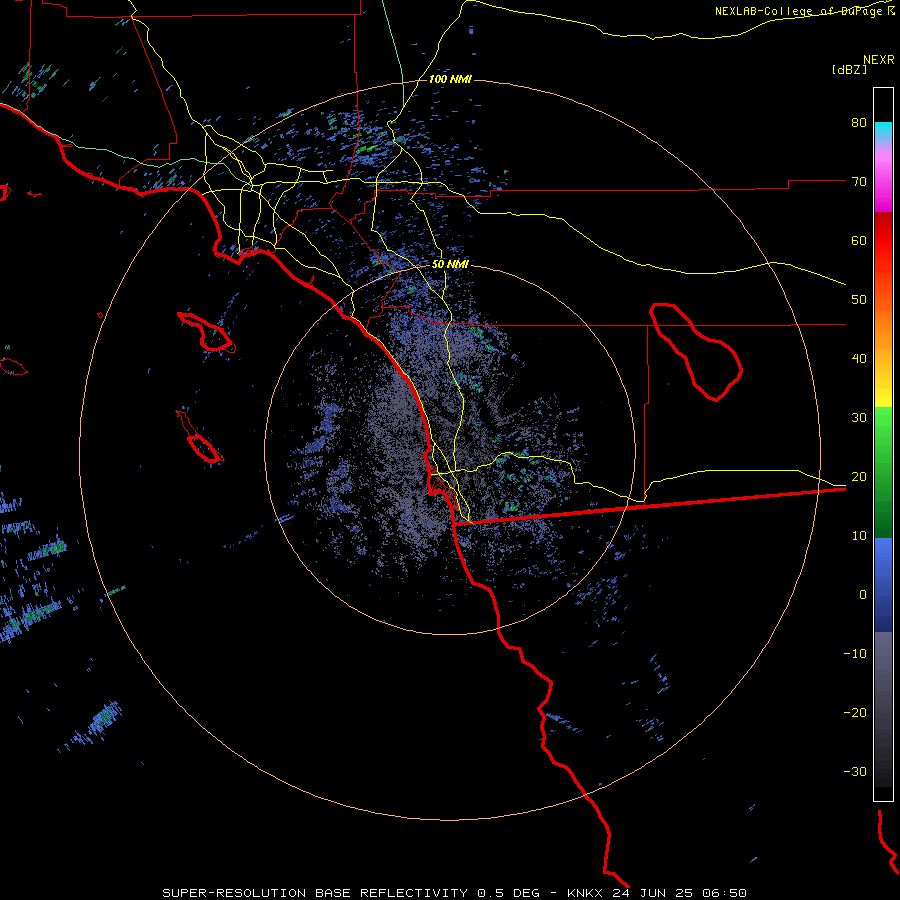The image size is (900, 900).
Task: Click the Salton Sea outline on map
Action: click(x=696, y=352)
